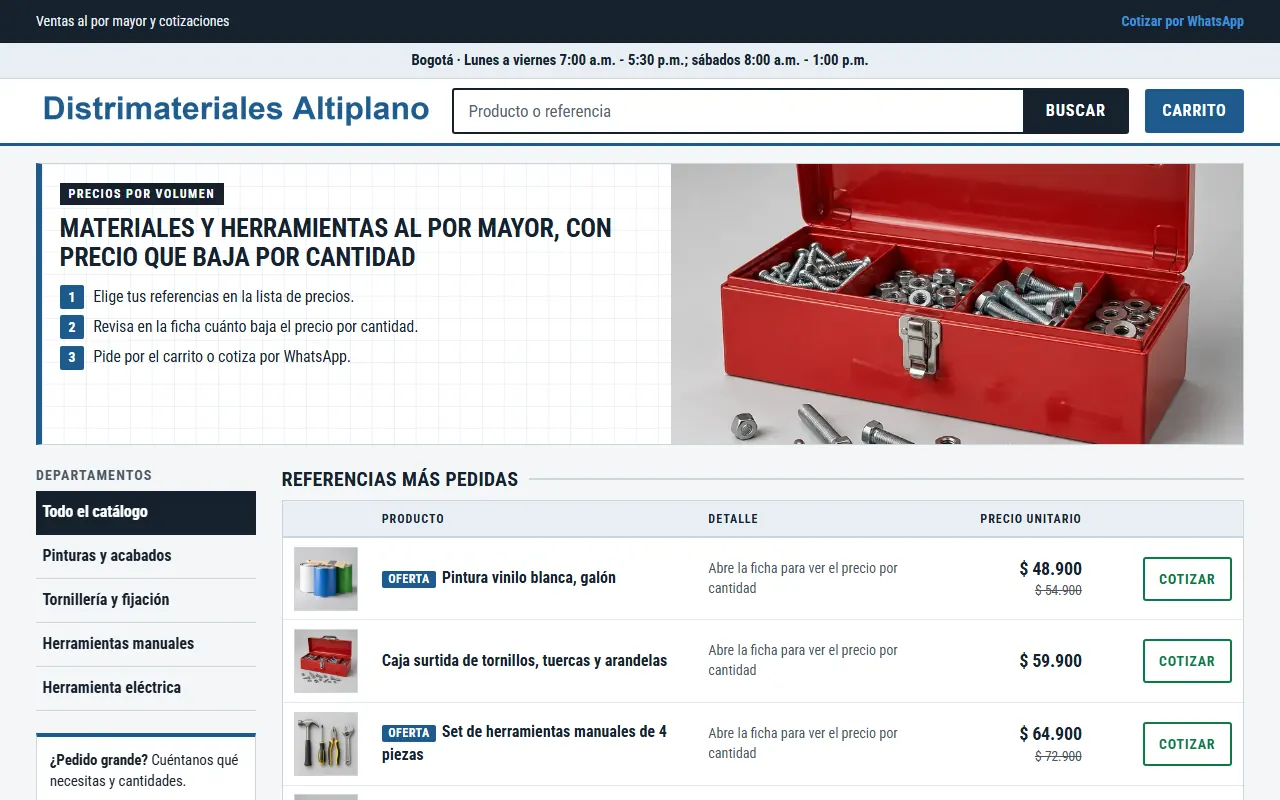Open Set de herramientas manuales de 4 piezas
Viewport: 1280px width, 800px height.
pyautogui.click(x=524, y=743)
